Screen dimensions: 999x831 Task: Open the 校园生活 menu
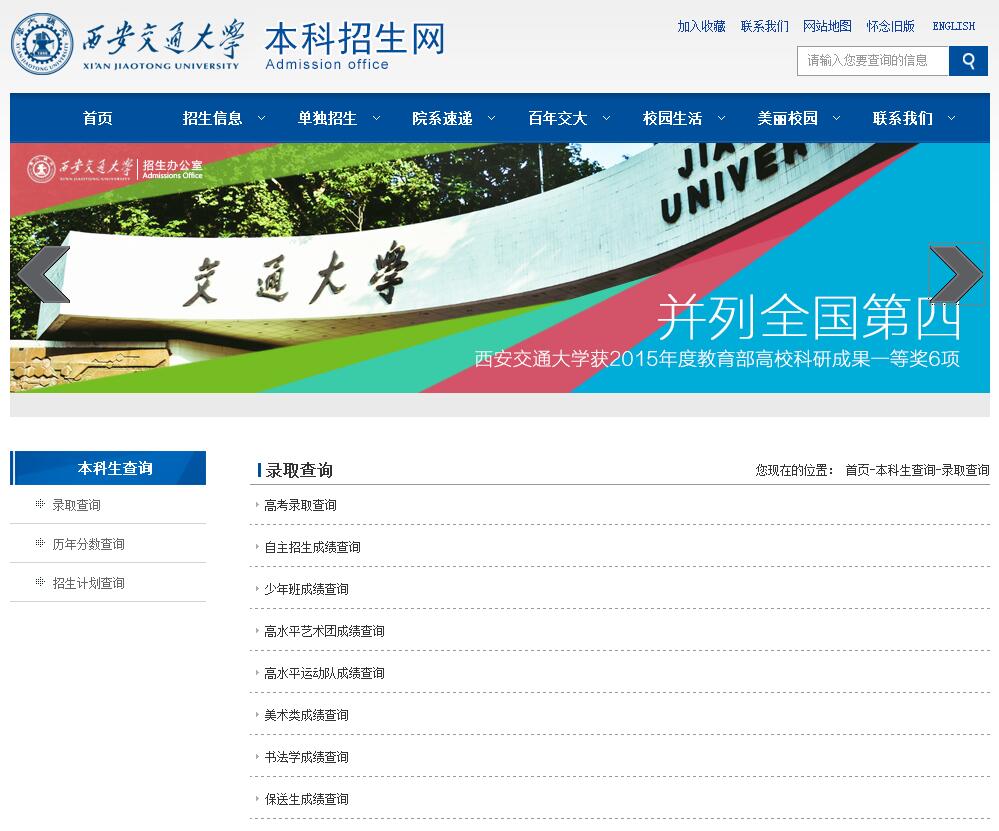tap(672, 118)
